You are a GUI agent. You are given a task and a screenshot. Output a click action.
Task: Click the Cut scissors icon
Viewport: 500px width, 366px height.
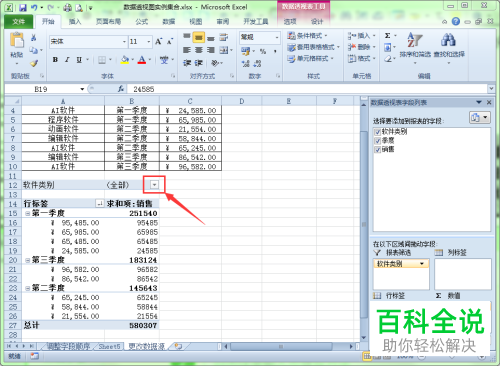point(34,38)
